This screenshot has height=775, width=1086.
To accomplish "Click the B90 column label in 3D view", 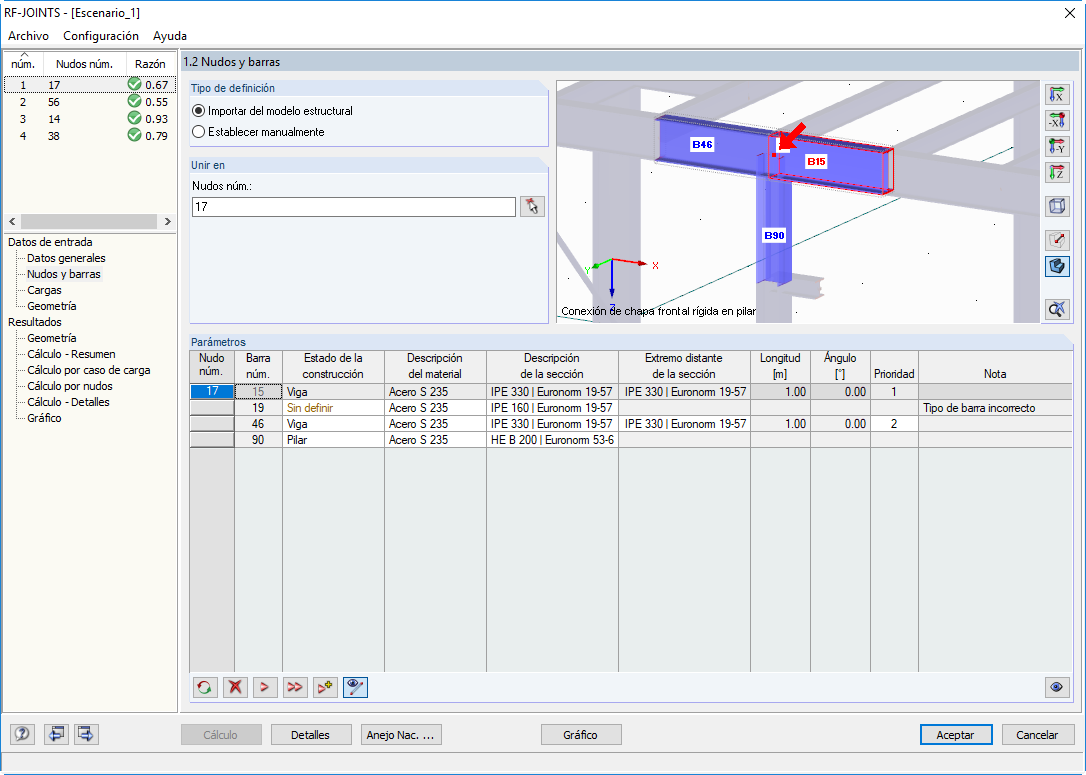I will 774,235.
